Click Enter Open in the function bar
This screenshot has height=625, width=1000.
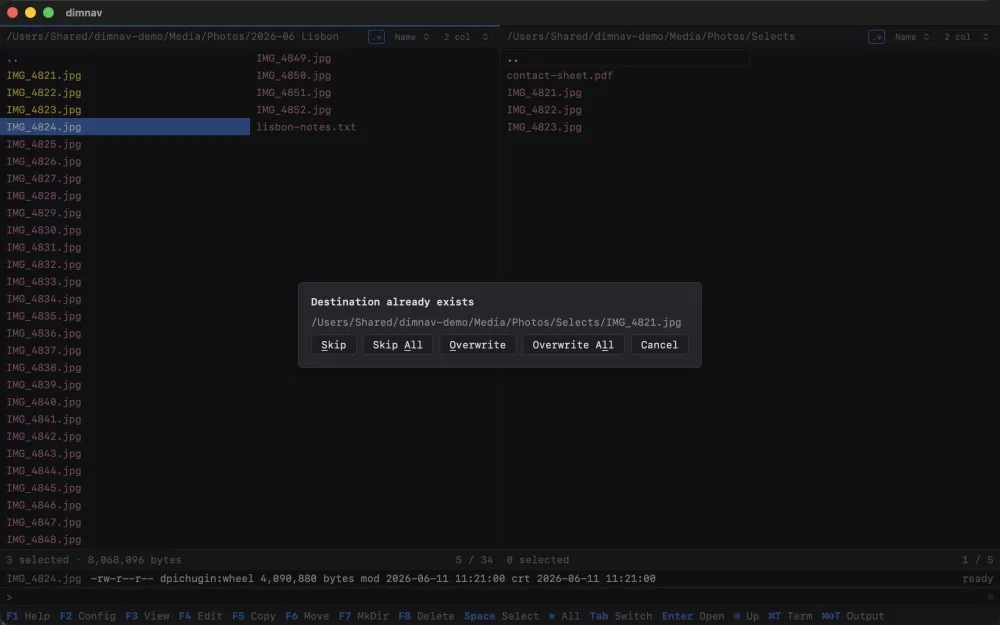tap(693, 616)
